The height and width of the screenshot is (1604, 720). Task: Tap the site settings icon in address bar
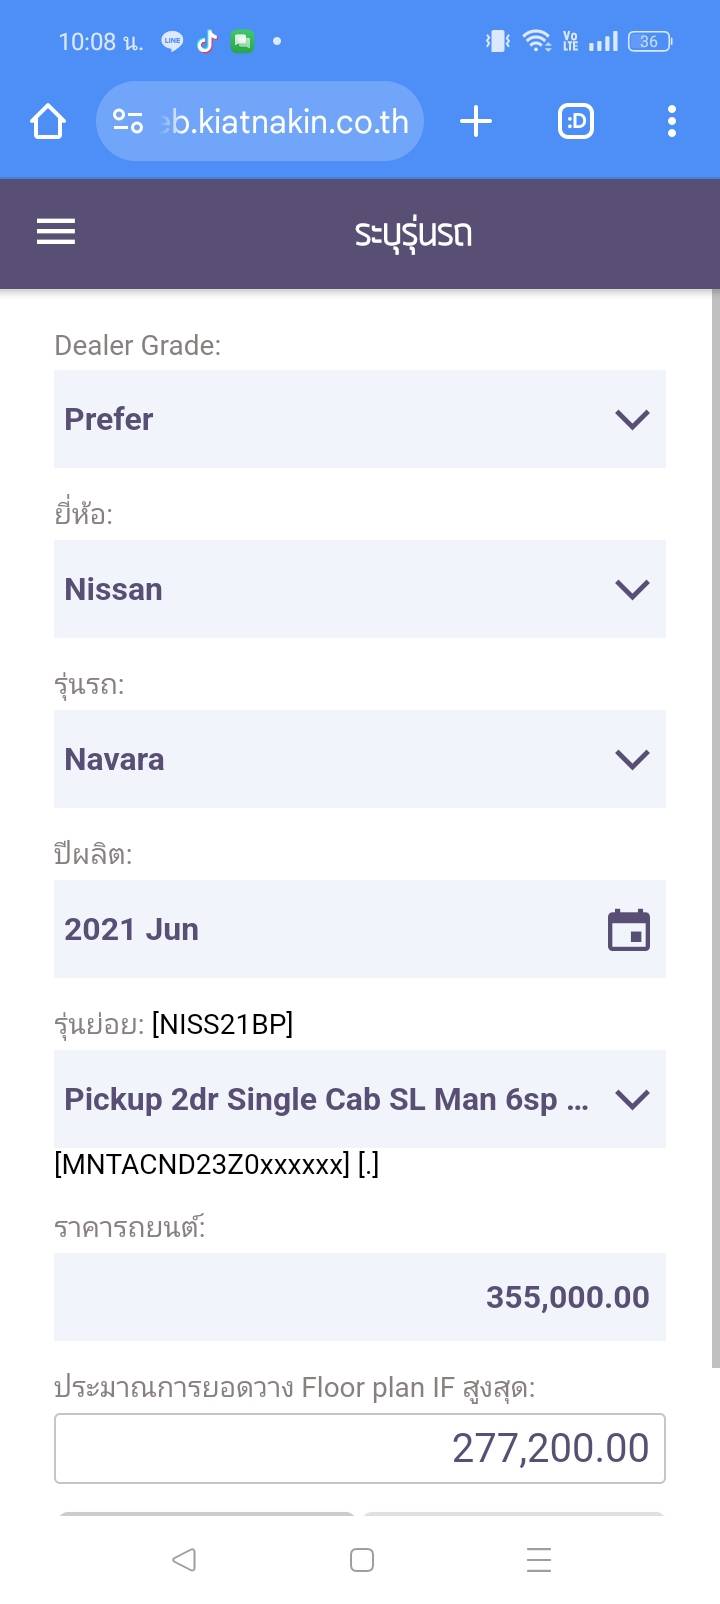point(128,122)
